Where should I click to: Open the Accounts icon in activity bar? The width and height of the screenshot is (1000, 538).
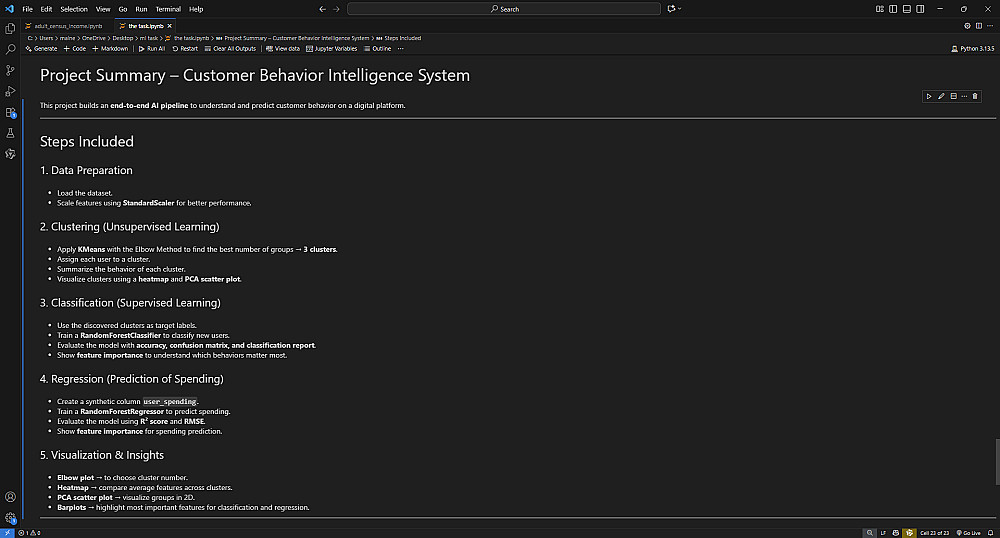(10, 497)
